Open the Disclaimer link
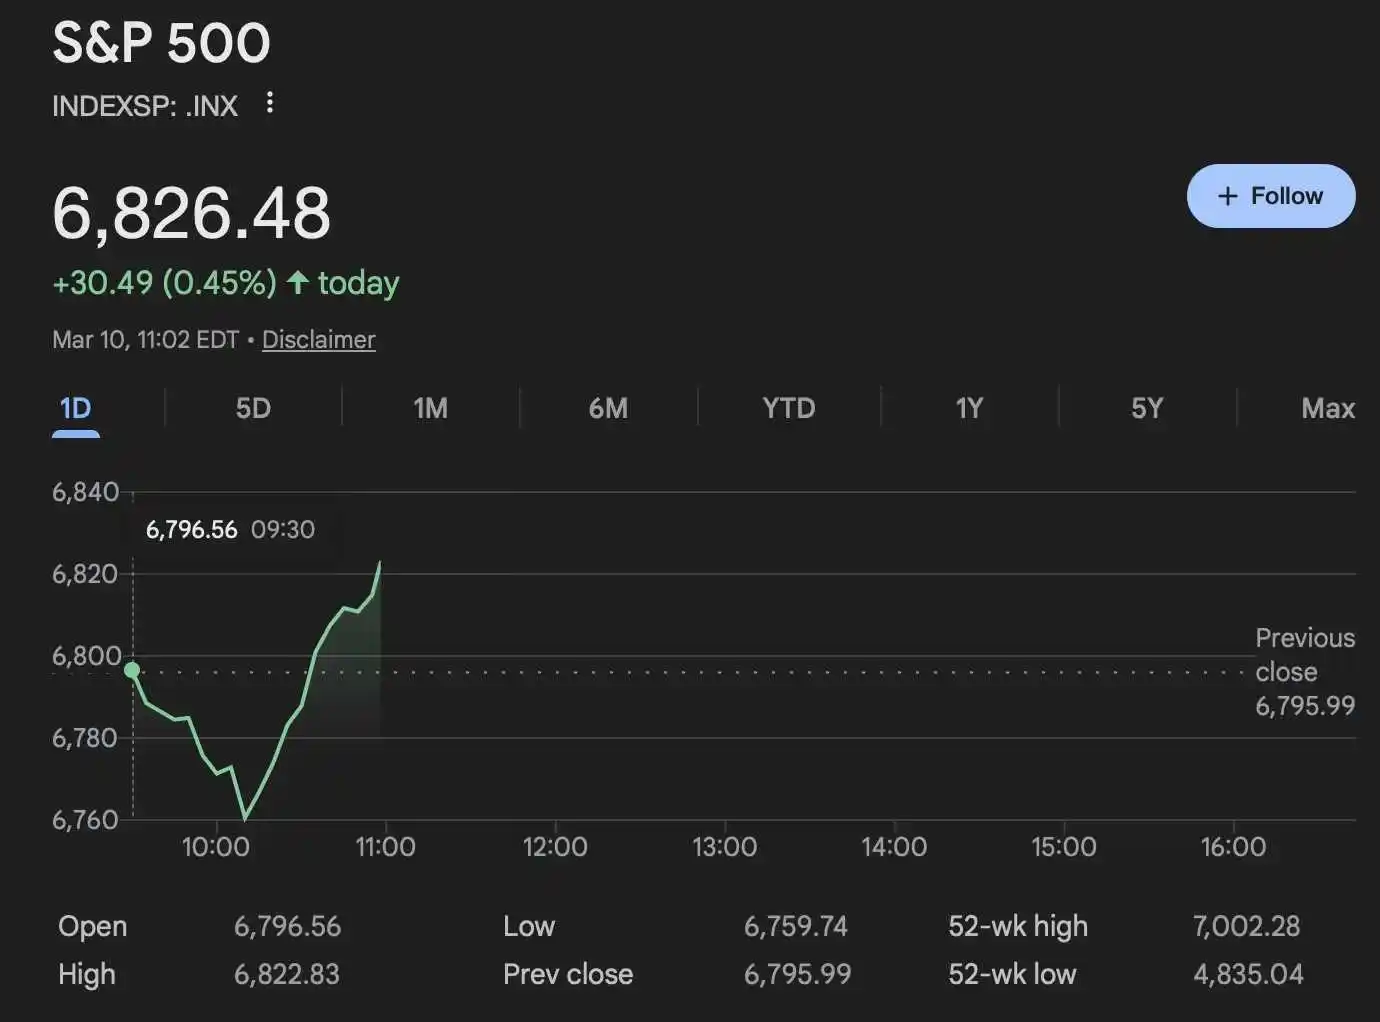Screen dimensions: 1380x1022 click(x=318, y=340)
